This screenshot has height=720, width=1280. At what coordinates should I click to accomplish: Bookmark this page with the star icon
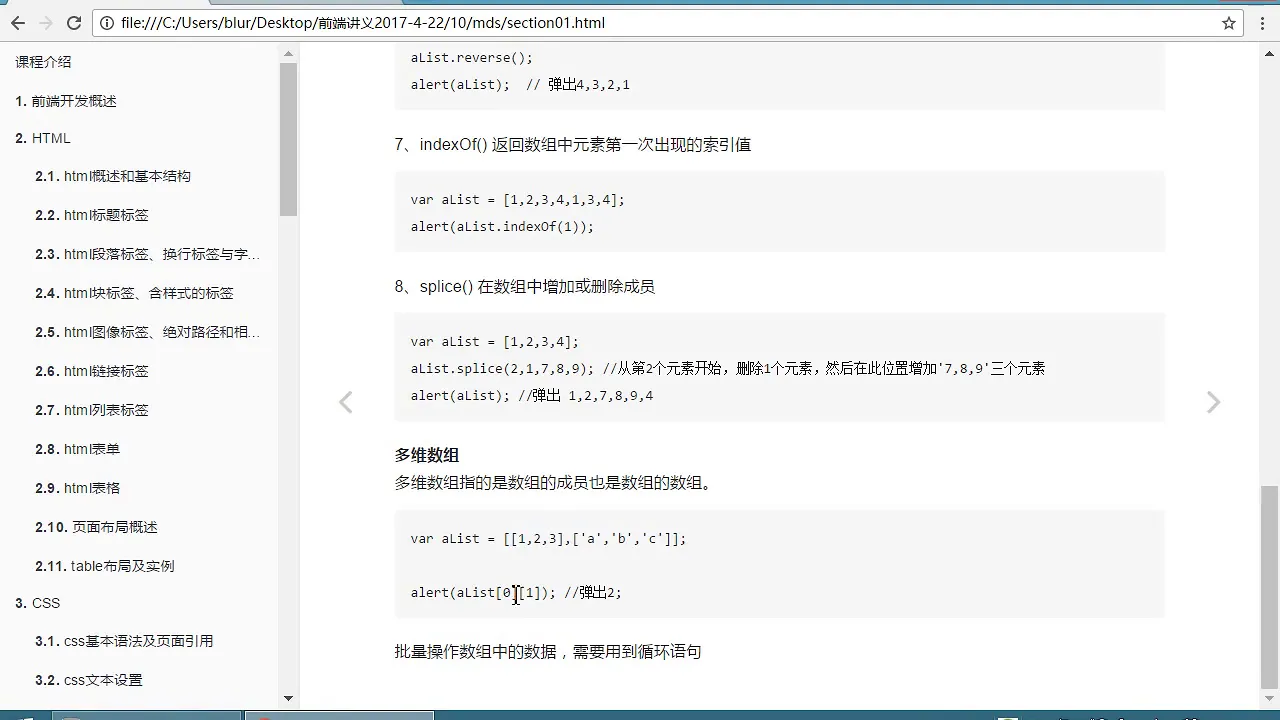tap(1229, 23)
